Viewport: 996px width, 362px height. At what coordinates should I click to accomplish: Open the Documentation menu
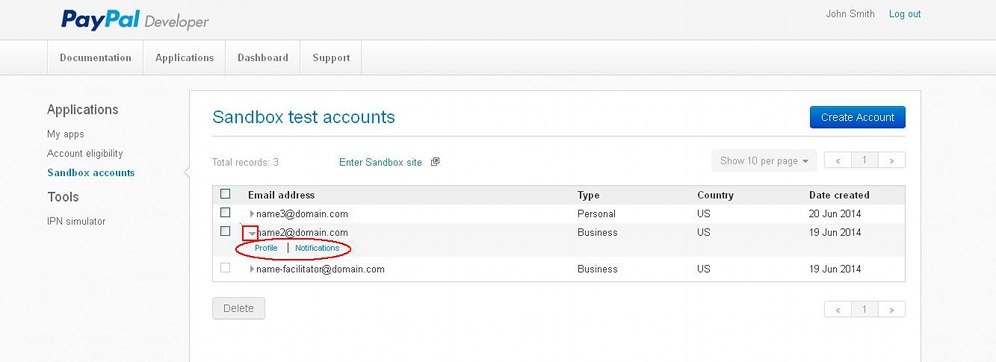[95, 58]
